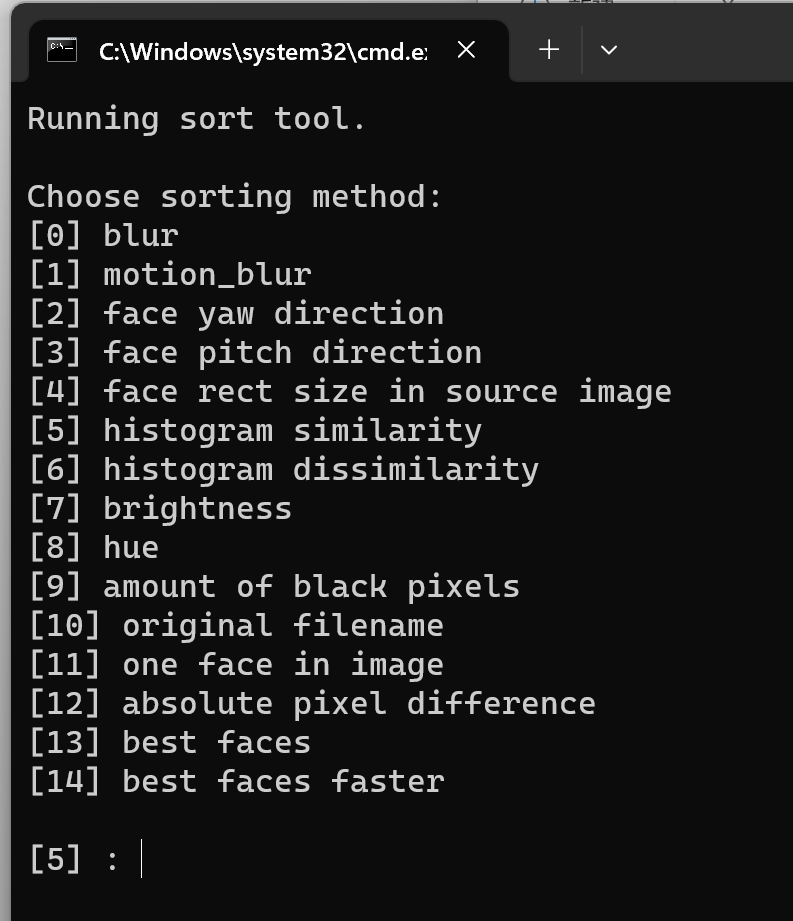Click the '[7] brightness' line

160,509
